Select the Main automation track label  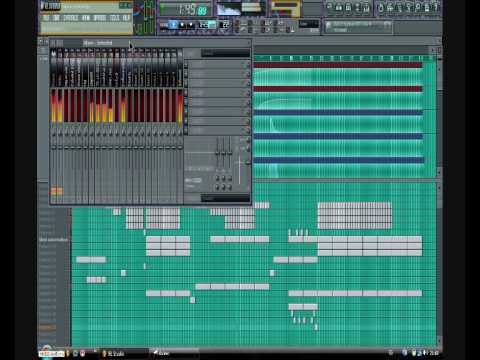[53, 240]
